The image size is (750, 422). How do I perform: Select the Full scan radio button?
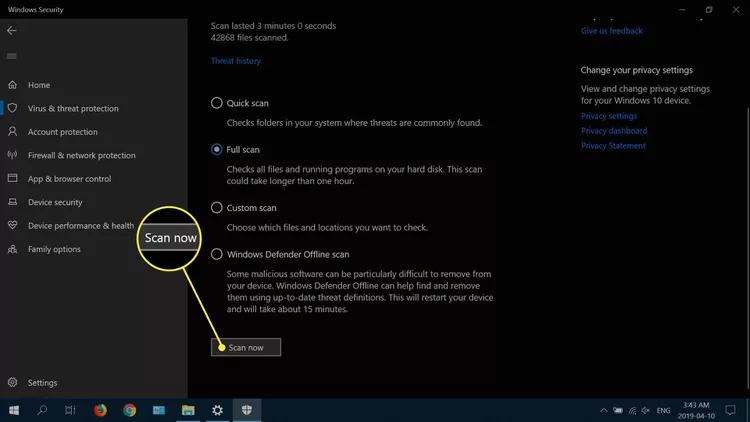coord(217,149)
